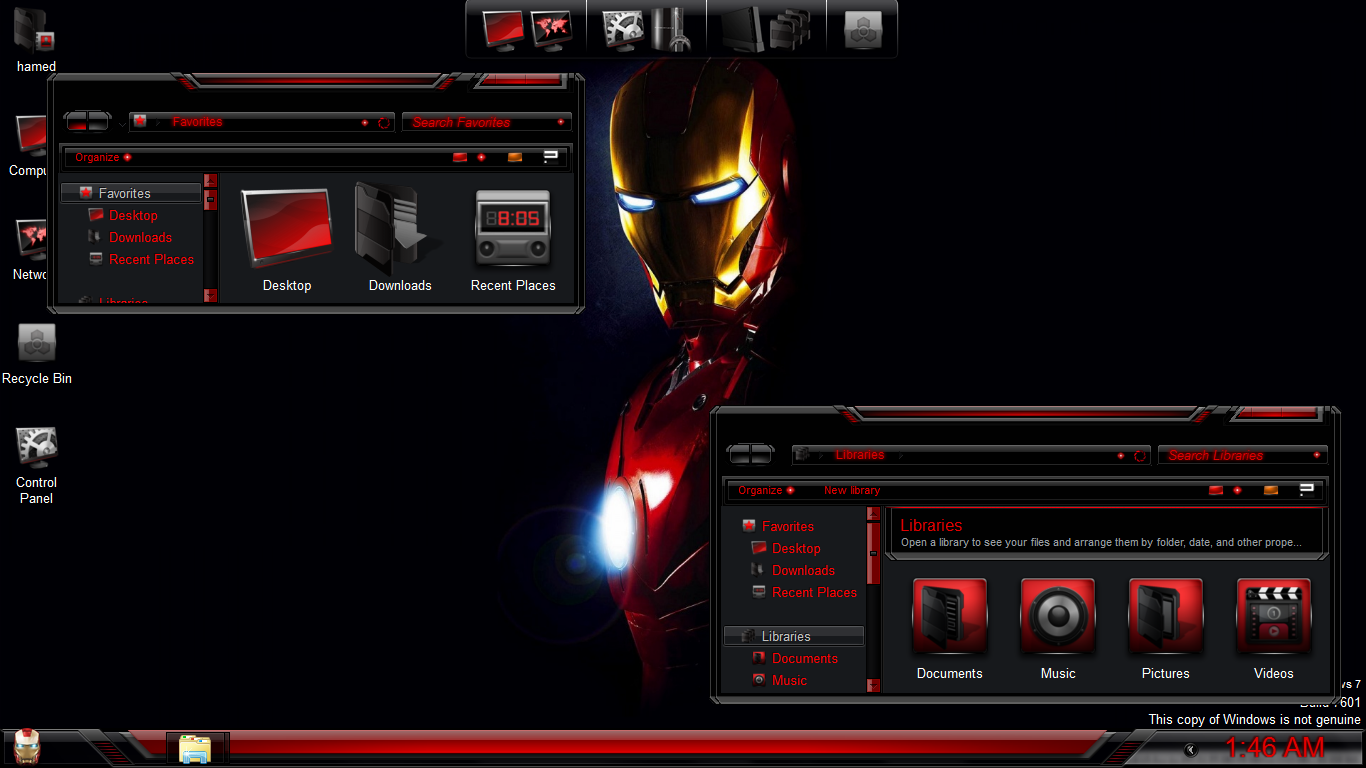Open the hamed desktop icon
Image resolution: width=1366 pixels, height=768 pixels.
click(35, 39)
